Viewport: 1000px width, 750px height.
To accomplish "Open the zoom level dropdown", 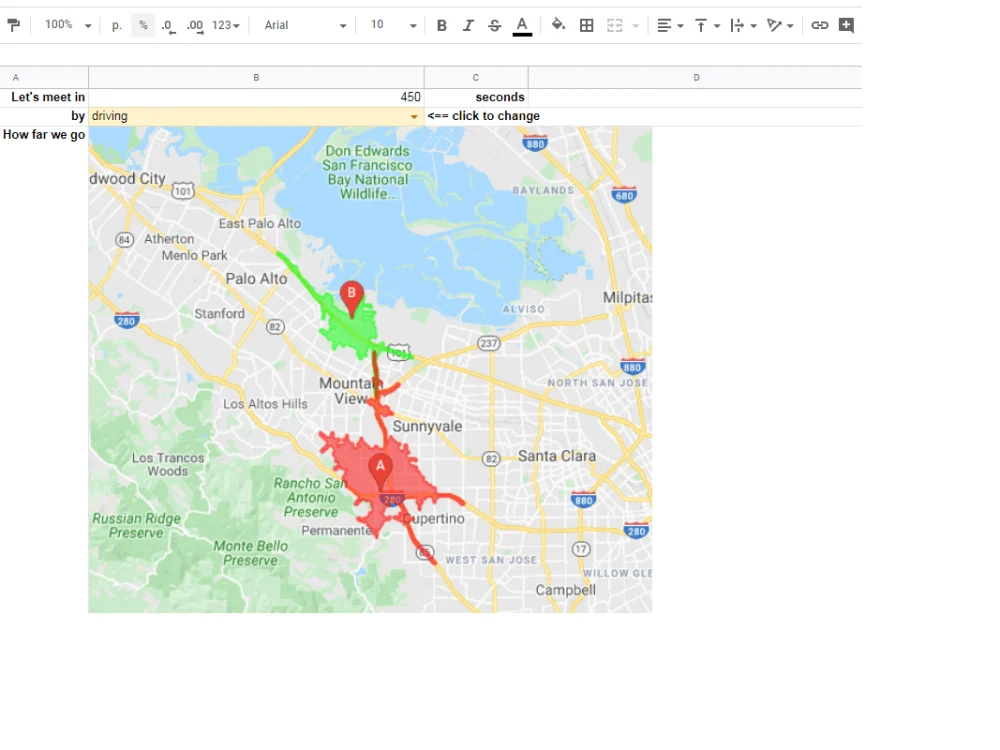I will 66,25.
